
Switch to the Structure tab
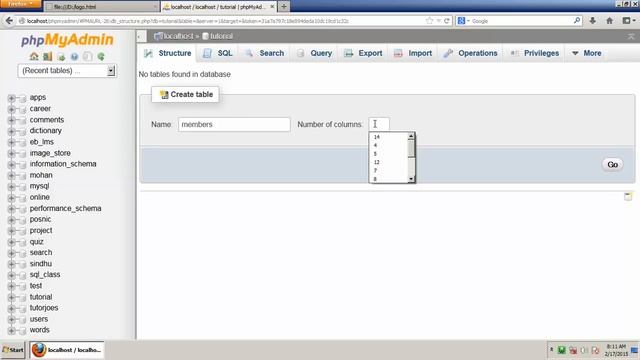coord(168,53)
